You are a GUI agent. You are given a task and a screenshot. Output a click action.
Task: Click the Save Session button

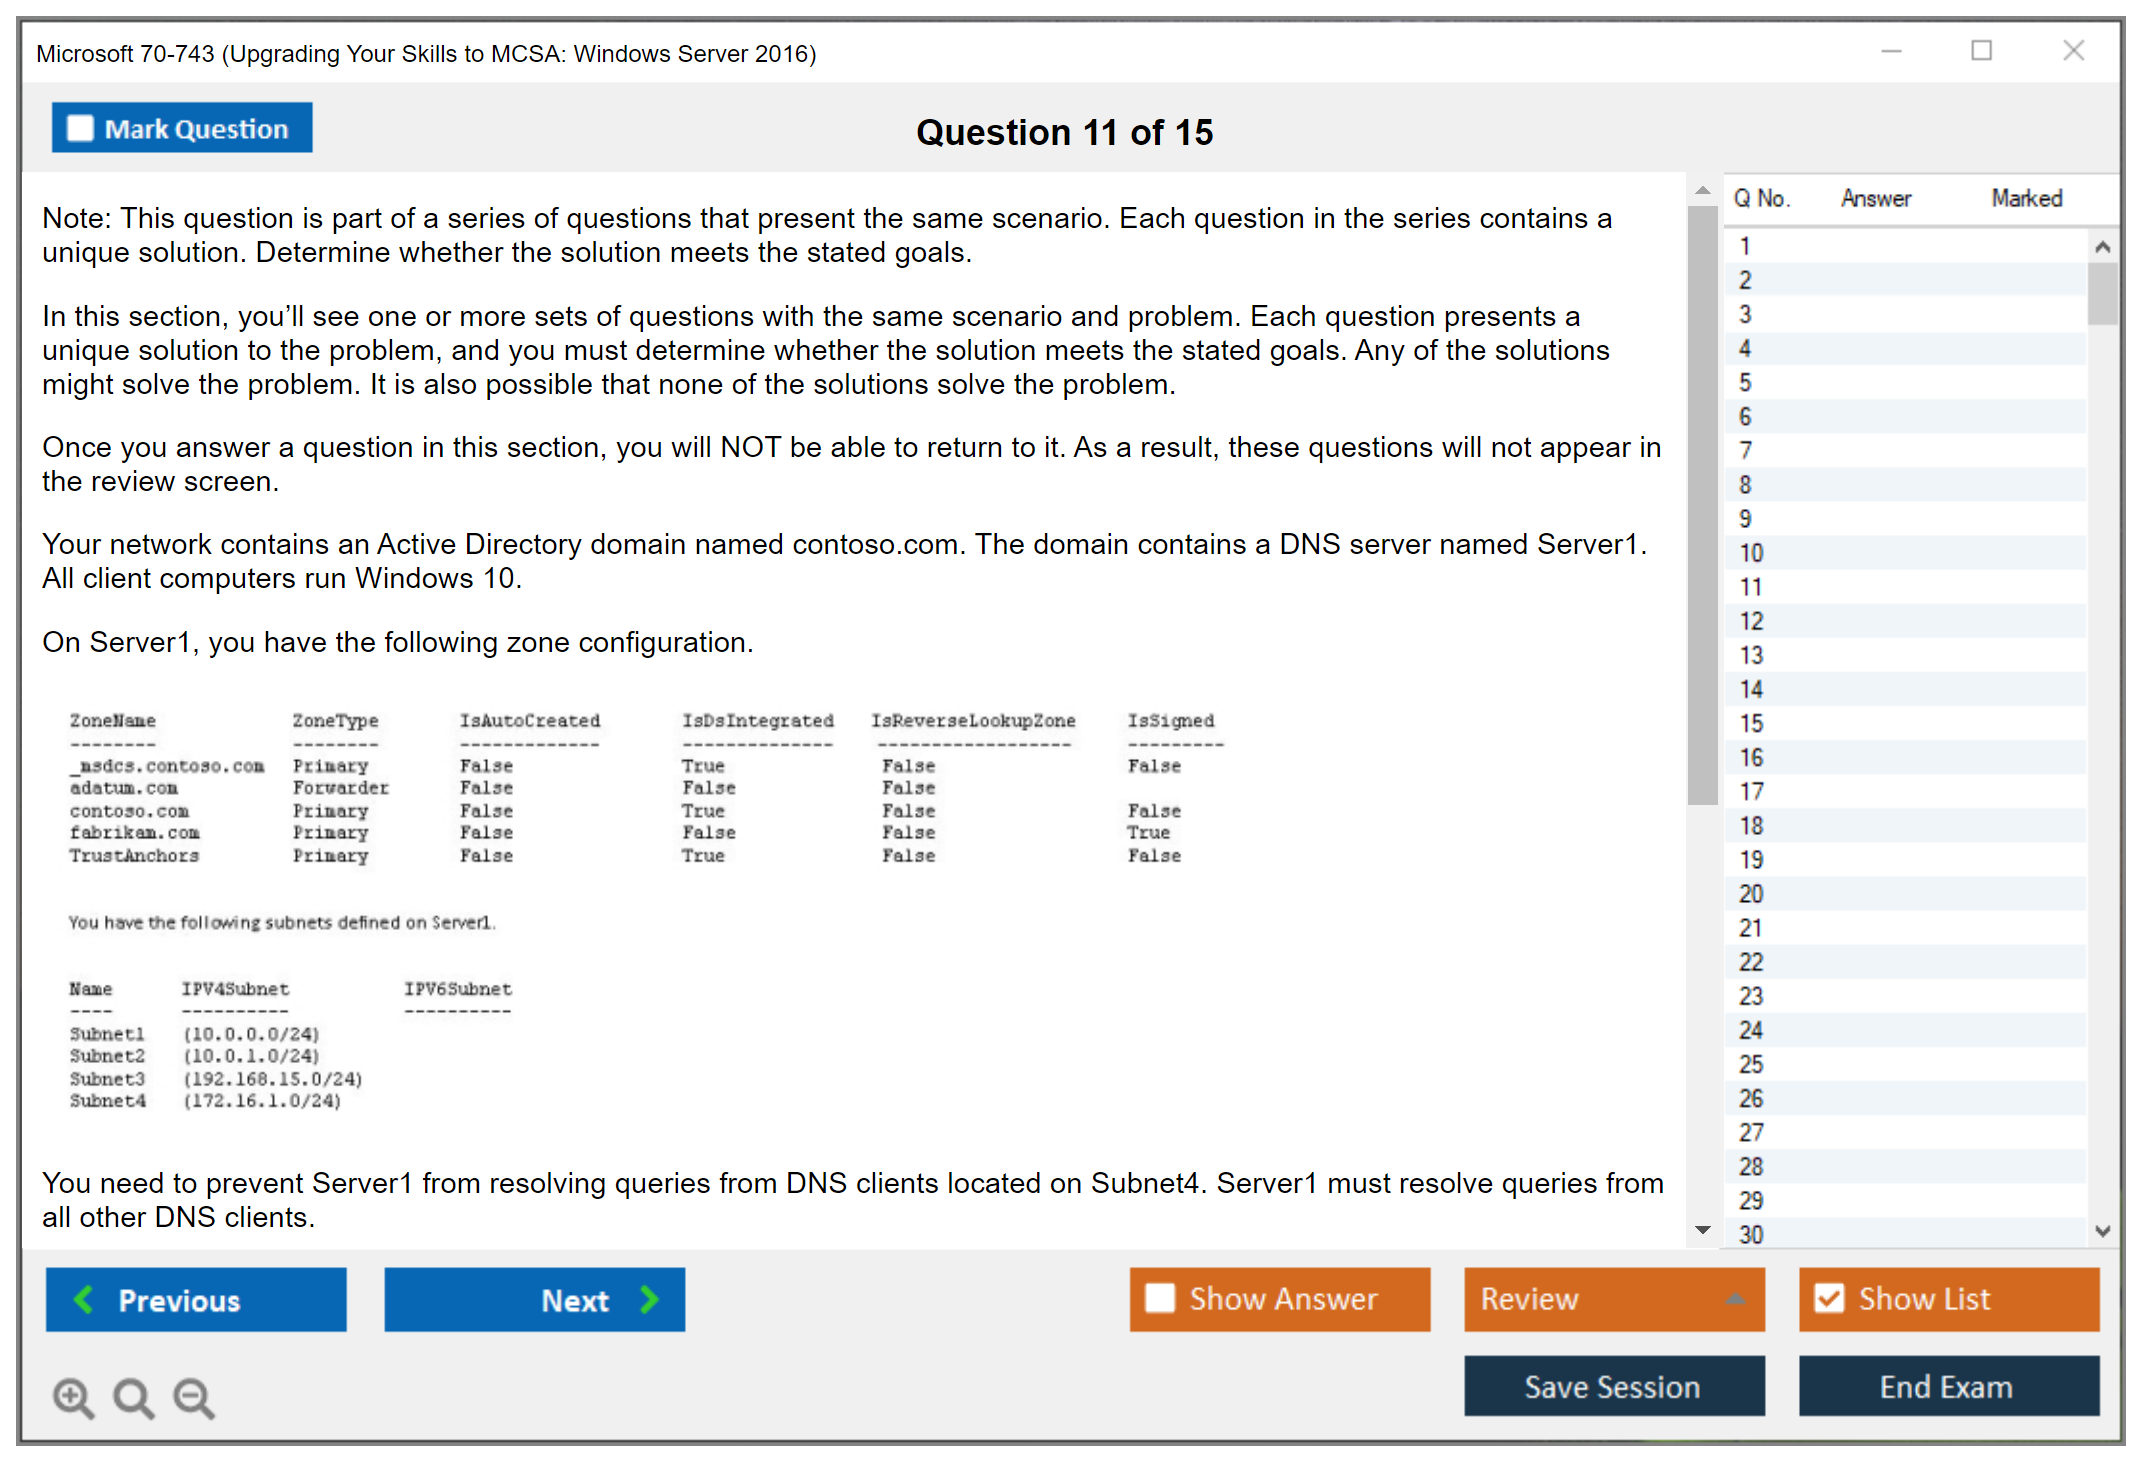tap(1613, 1386)
